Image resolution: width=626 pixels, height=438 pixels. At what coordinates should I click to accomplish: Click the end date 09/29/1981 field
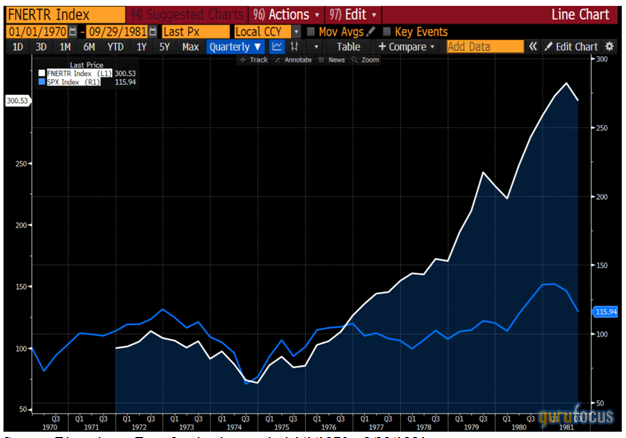(117, 32)
